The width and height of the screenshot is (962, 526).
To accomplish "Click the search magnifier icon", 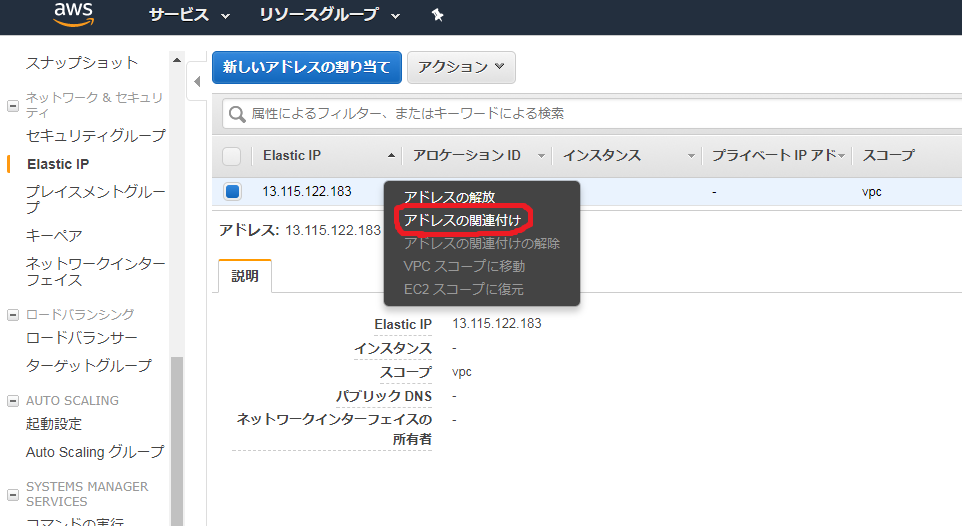I will 238,114.
